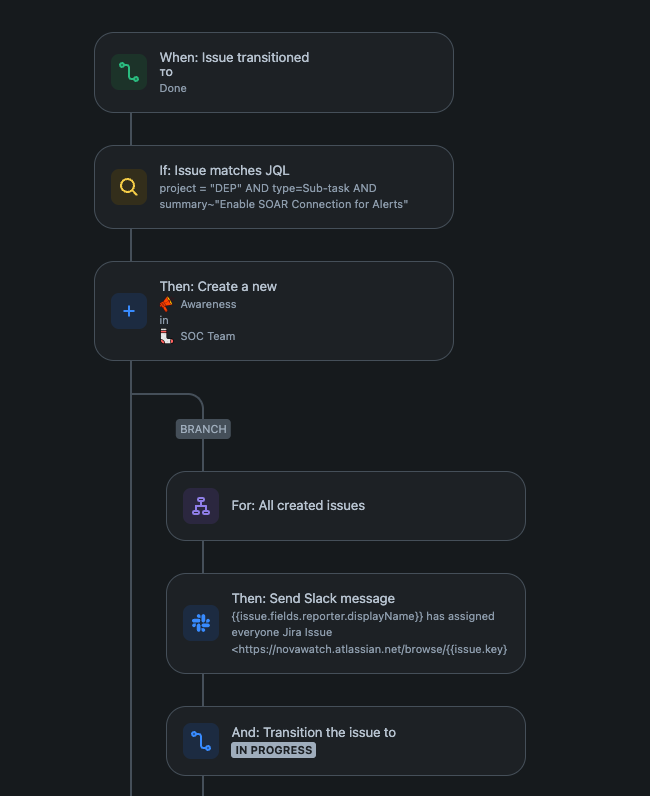Select the Then: Create a new action
Image resolution: width=650 pixels, height=796 pixels.
(274, 311)
